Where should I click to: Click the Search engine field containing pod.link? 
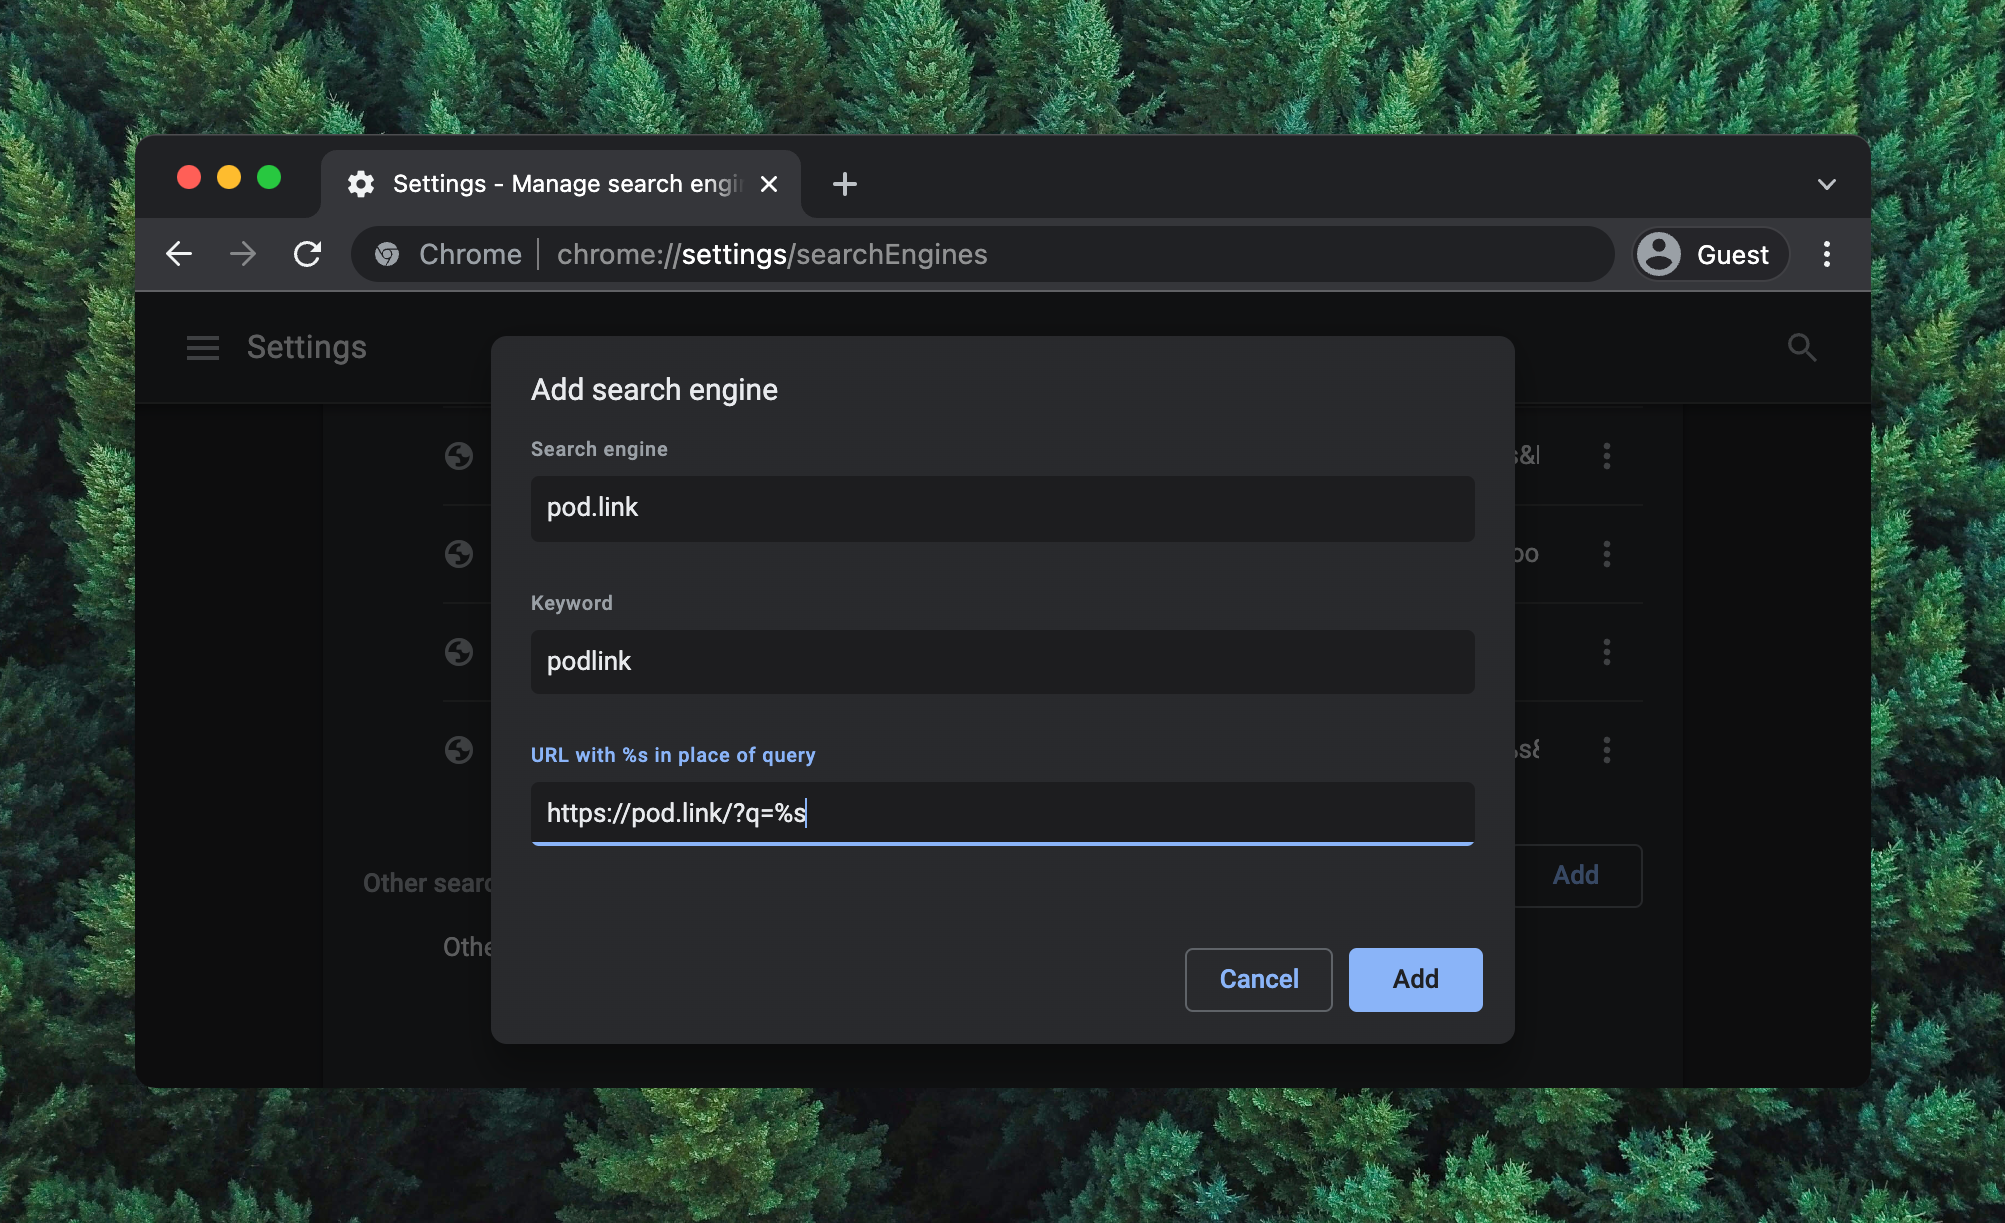pyautogui.click(x=1002, y=508)
